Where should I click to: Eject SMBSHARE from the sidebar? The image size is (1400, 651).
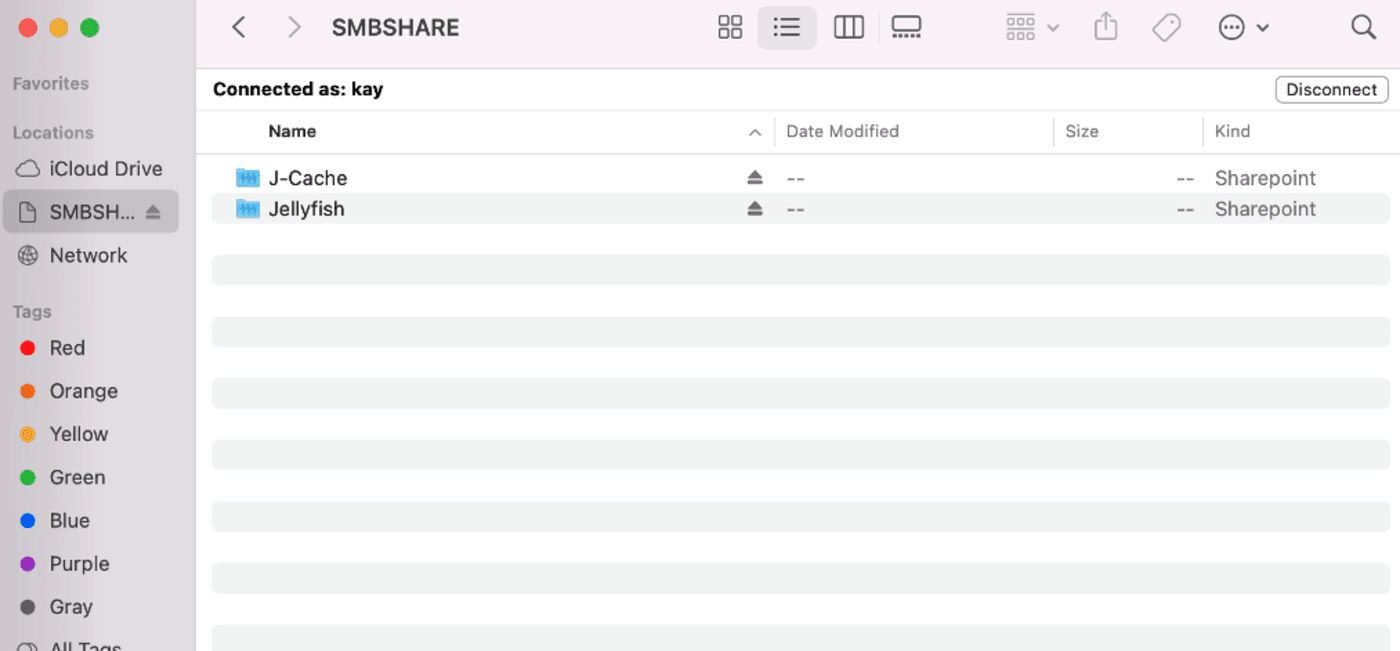coord(153,212)
